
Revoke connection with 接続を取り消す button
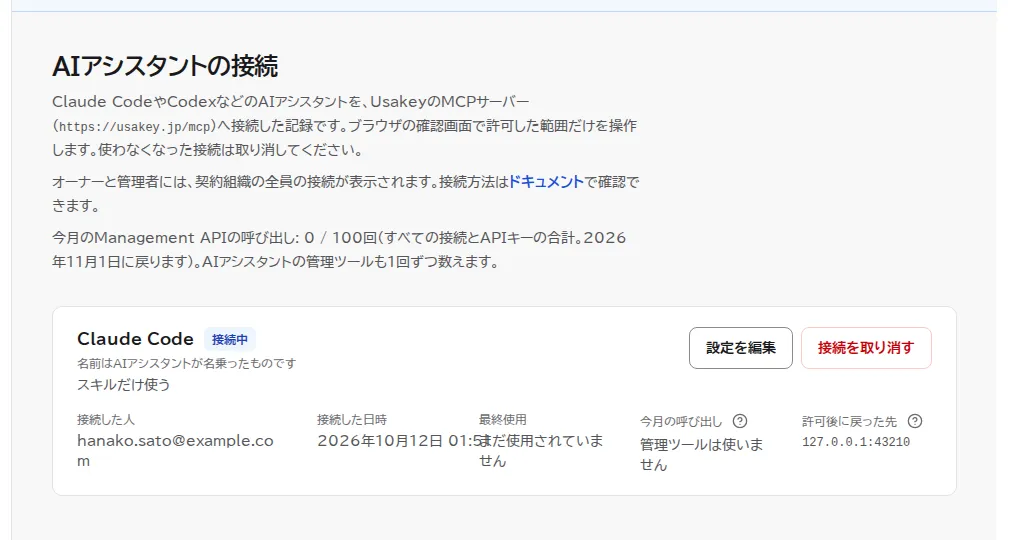tap(866, 348)
